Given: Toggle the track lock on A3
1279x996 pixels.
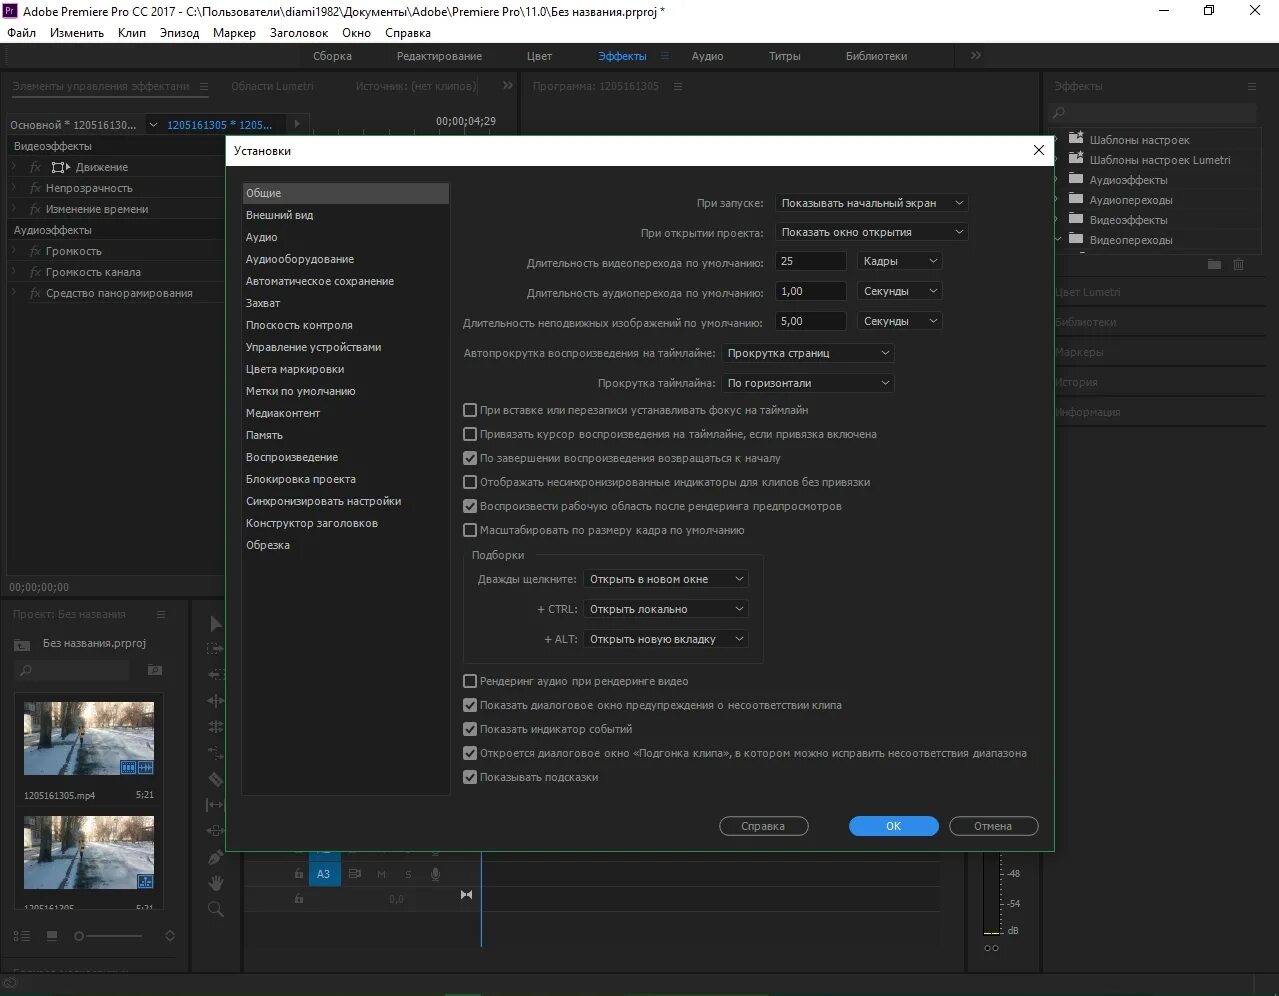Looking at the screenshot, I should click(x=298, y=874).
